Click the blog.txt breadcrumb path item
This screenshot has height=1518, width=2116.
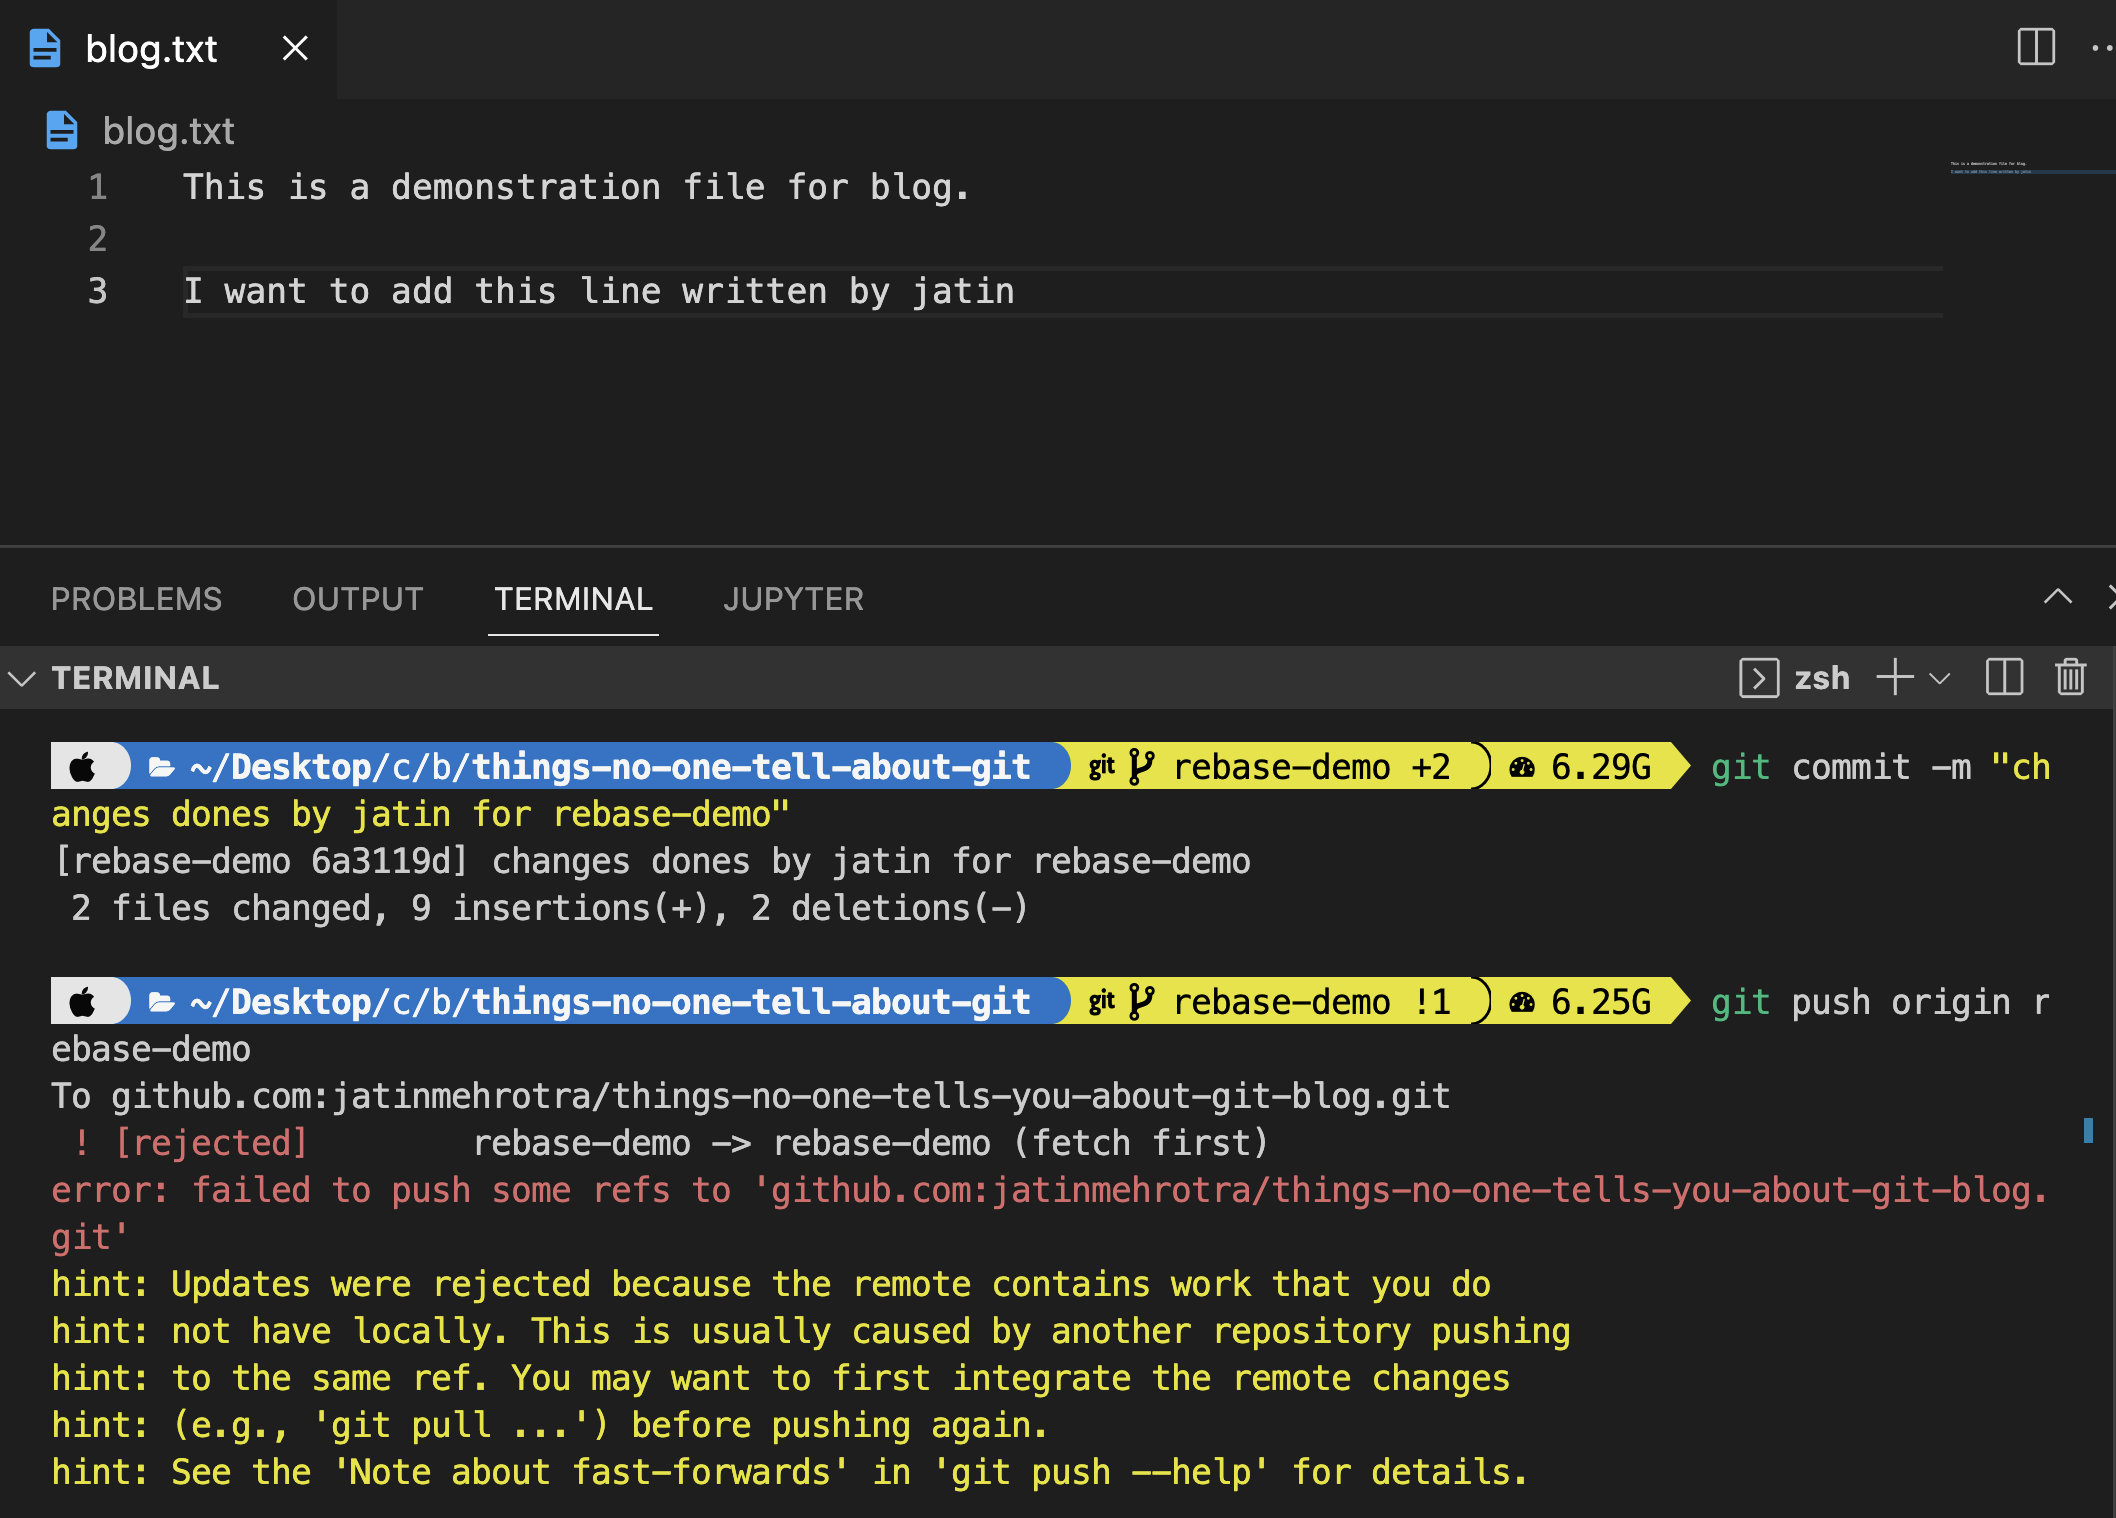click(168, 131)
